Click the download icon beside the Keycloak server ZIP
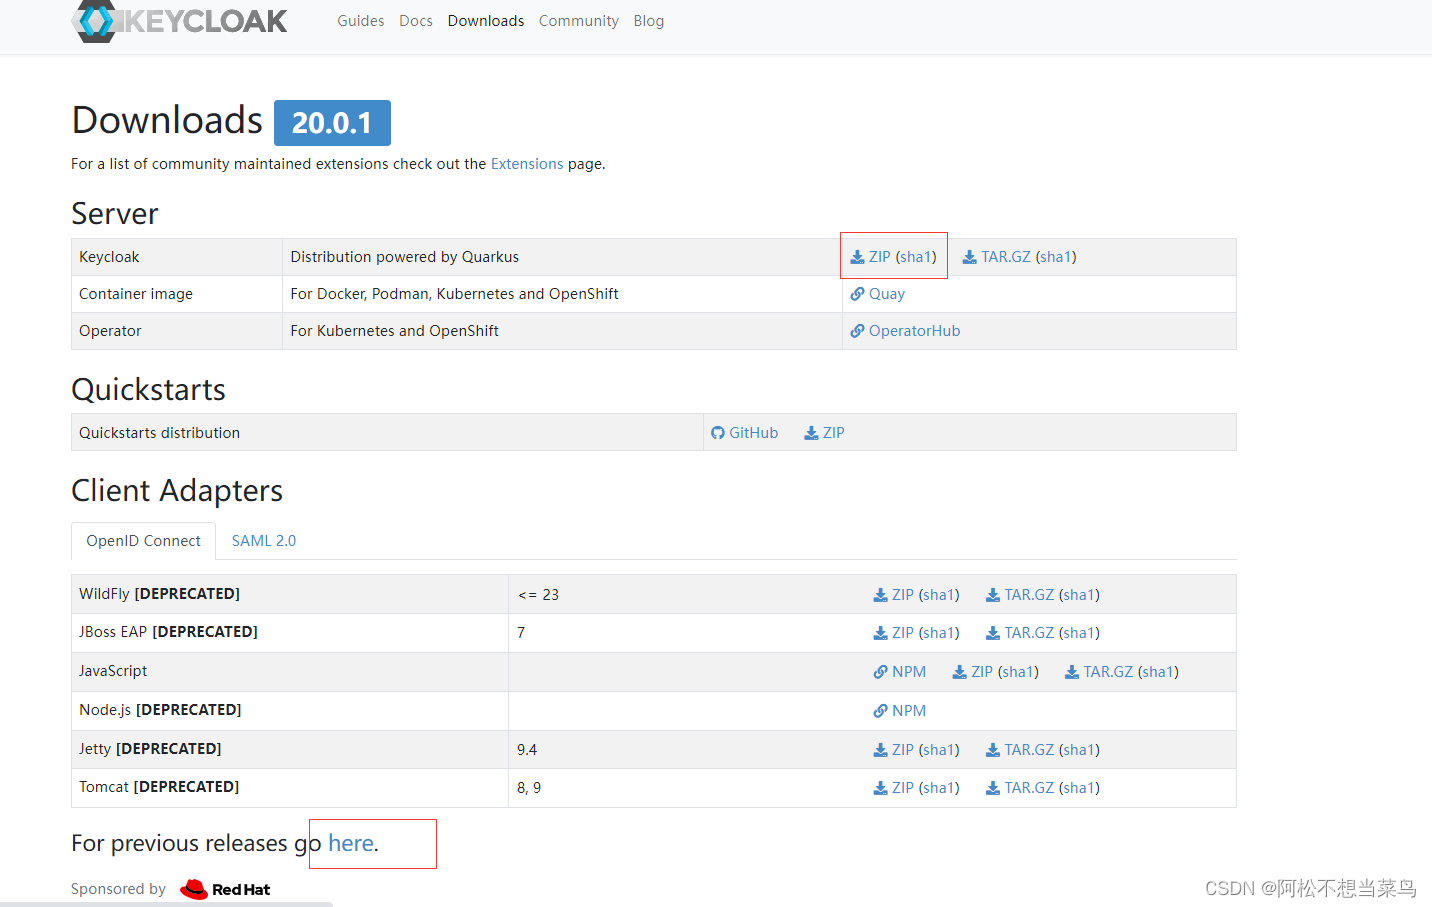1432x907 pixels. 857,257
